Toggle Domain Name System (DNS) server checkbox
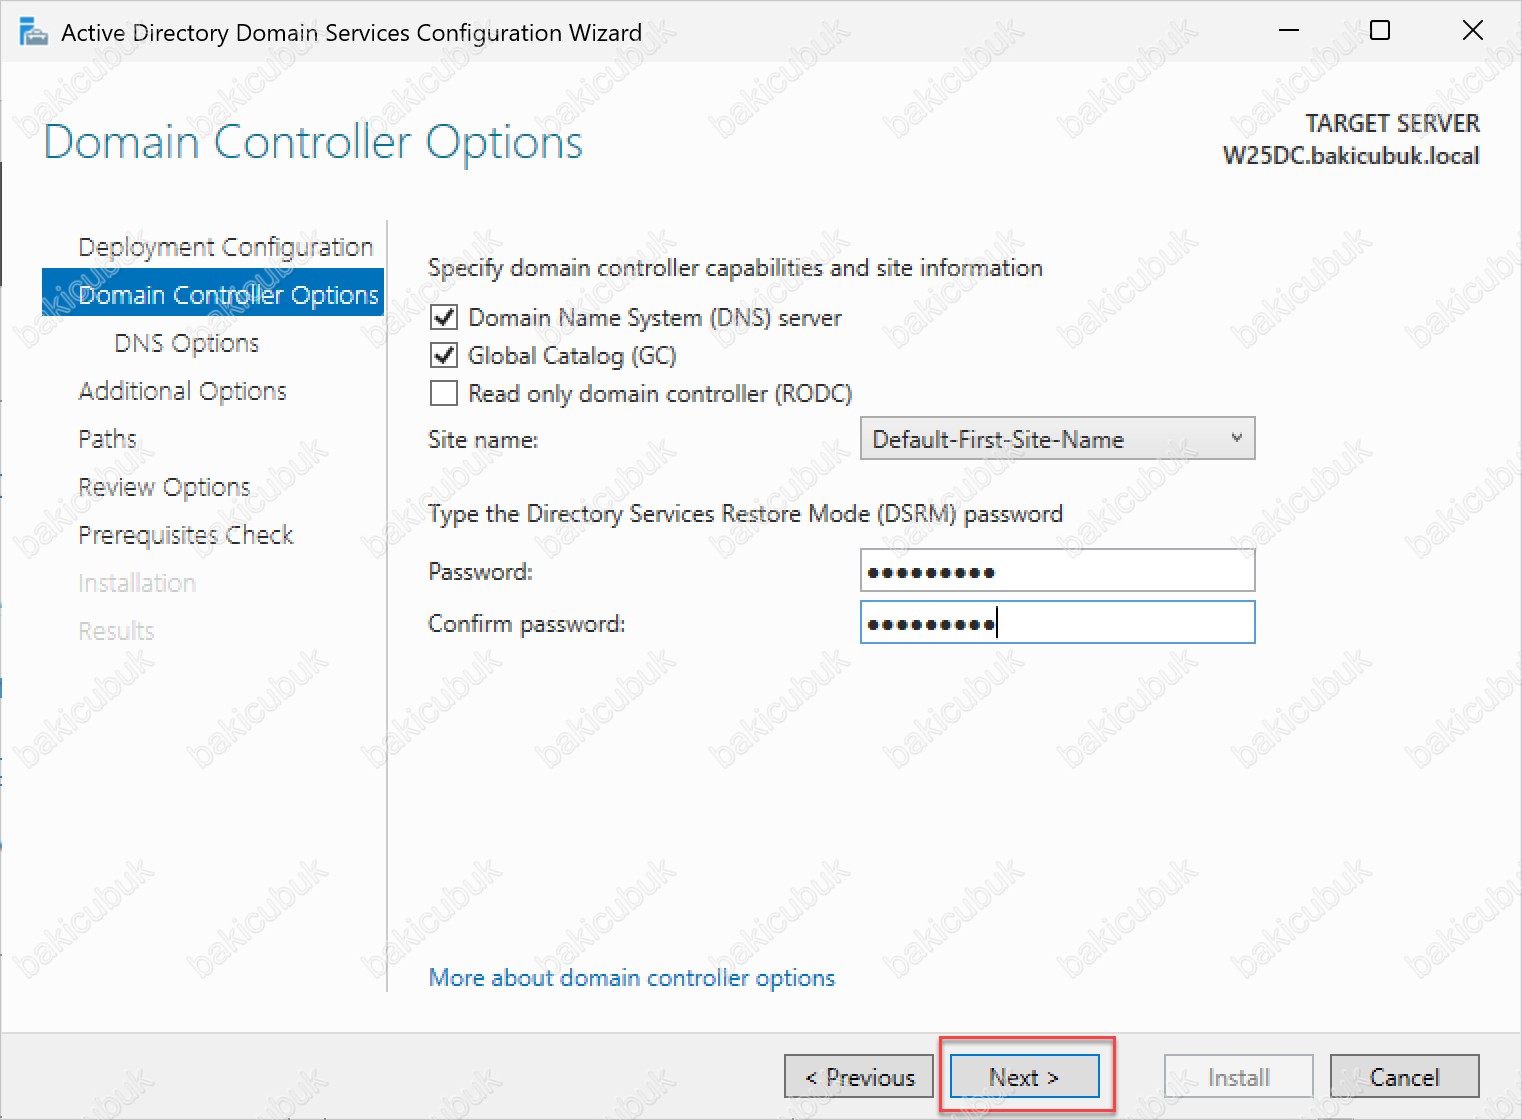This screenshot has height=1120, width=1522. click(444, 318)
